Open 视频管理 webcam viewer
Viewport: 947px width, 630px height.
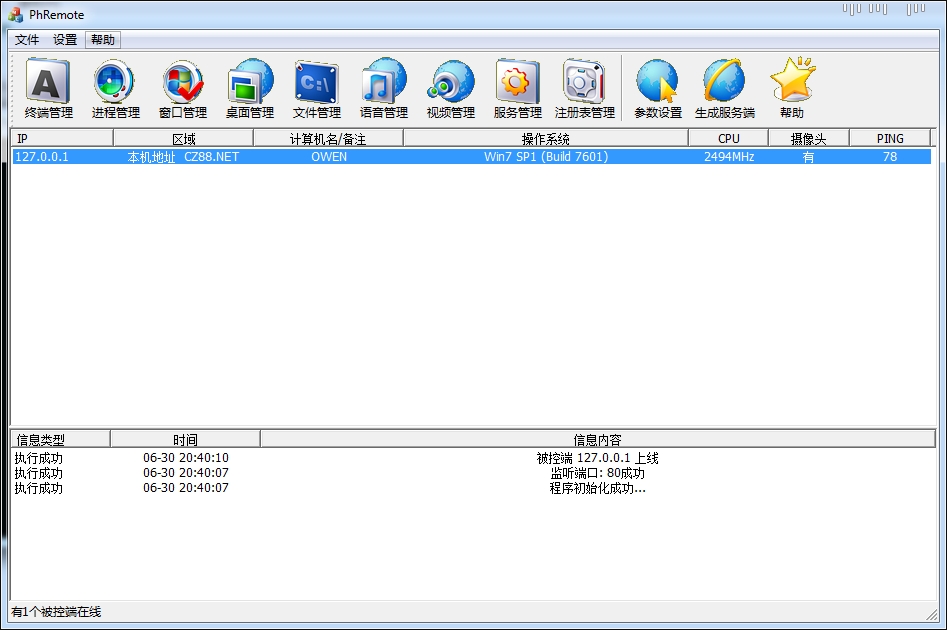pos(451,88)
